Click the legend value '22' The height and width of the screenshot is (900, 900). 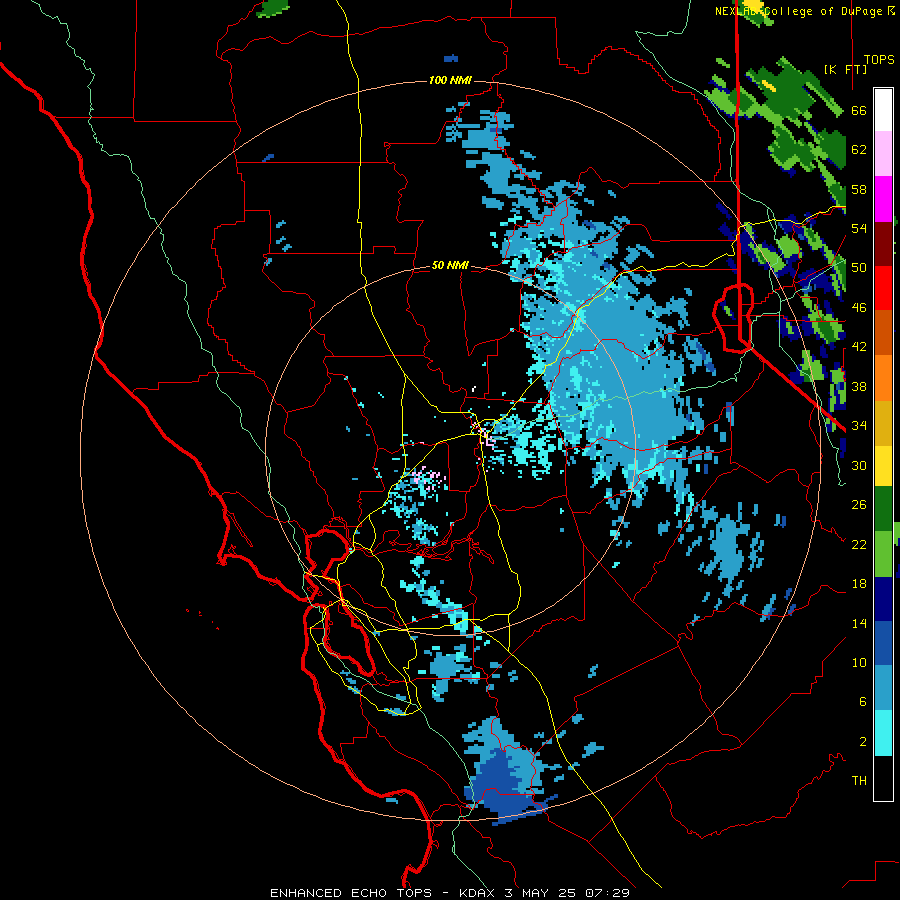(x=859, y=544)
